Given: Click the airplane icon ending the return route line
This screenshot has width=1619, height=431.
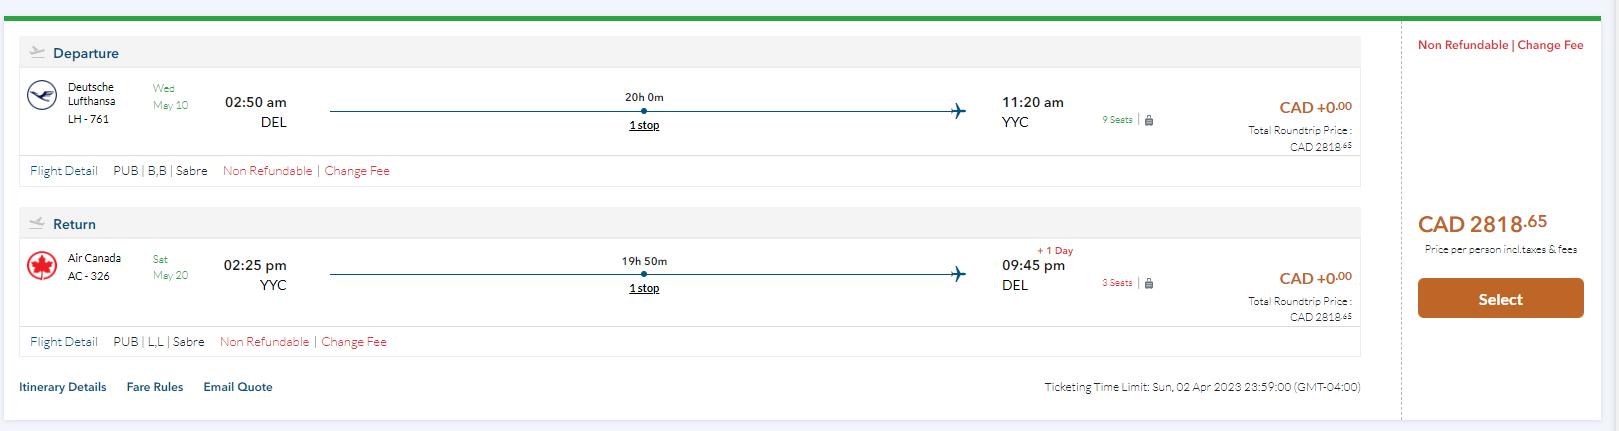Looking at the screenshot, I should click(x=958, y=274).
